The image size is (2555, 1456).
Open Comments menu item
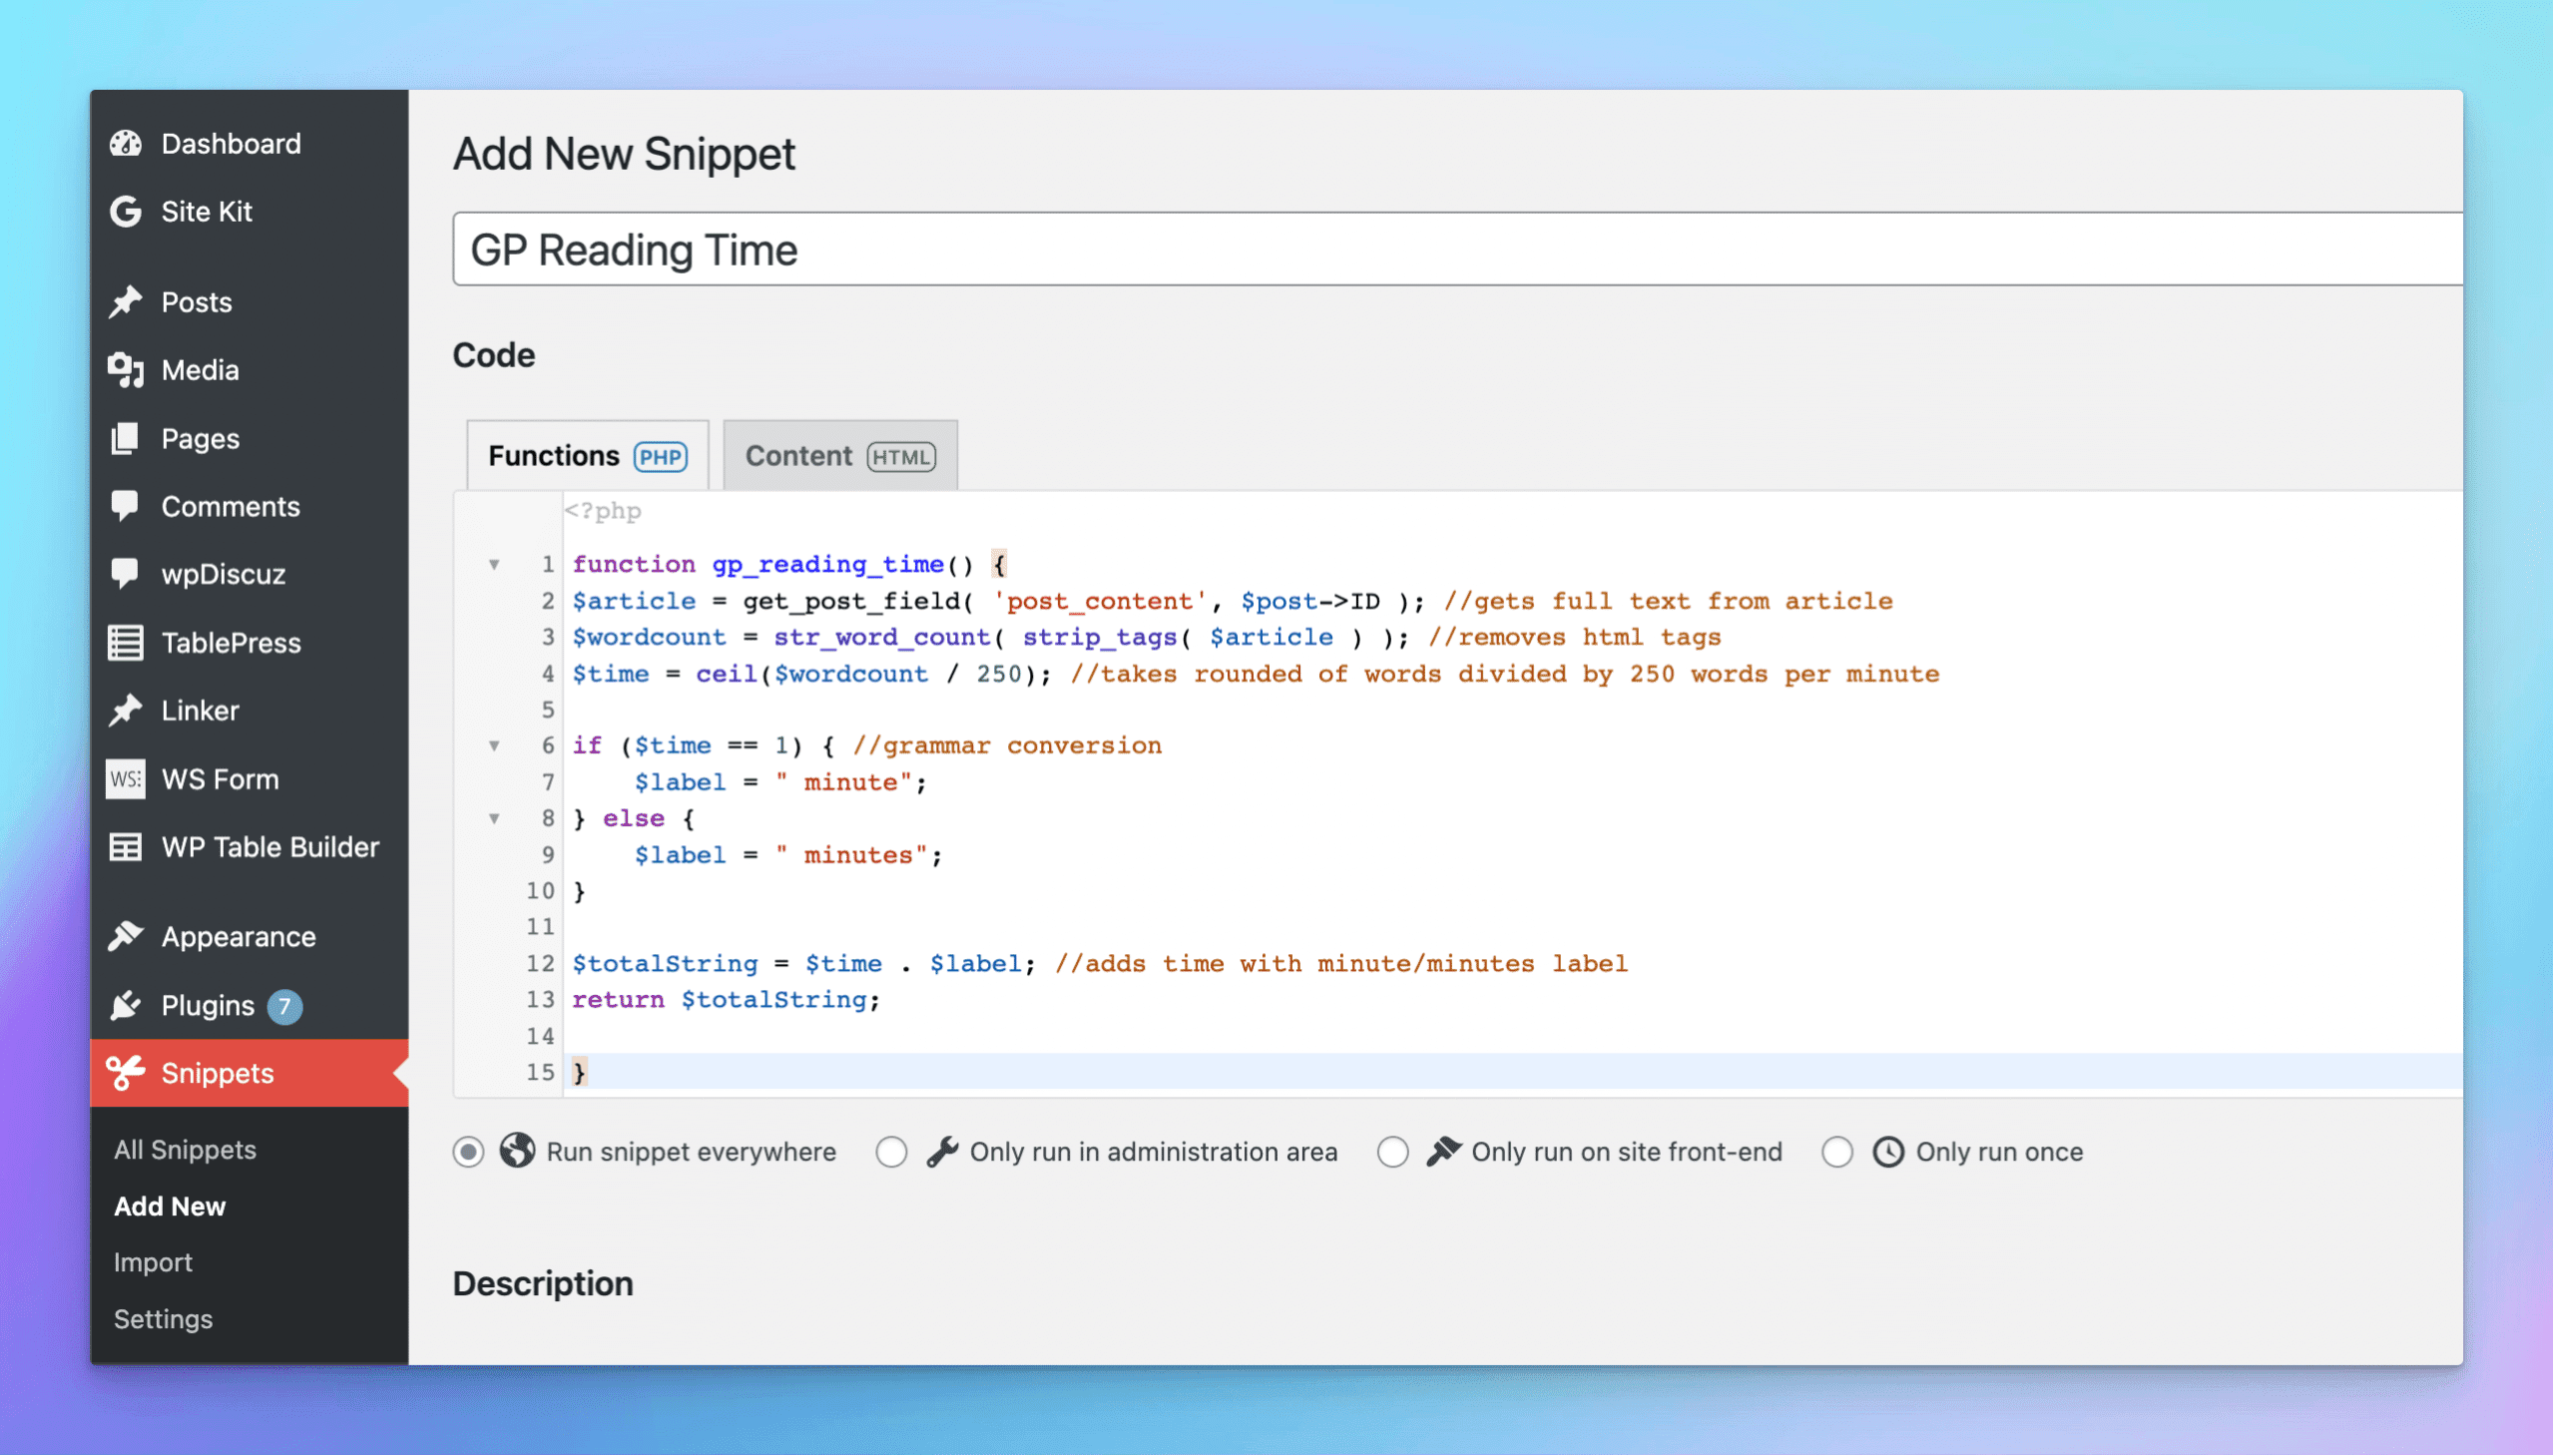250,507
